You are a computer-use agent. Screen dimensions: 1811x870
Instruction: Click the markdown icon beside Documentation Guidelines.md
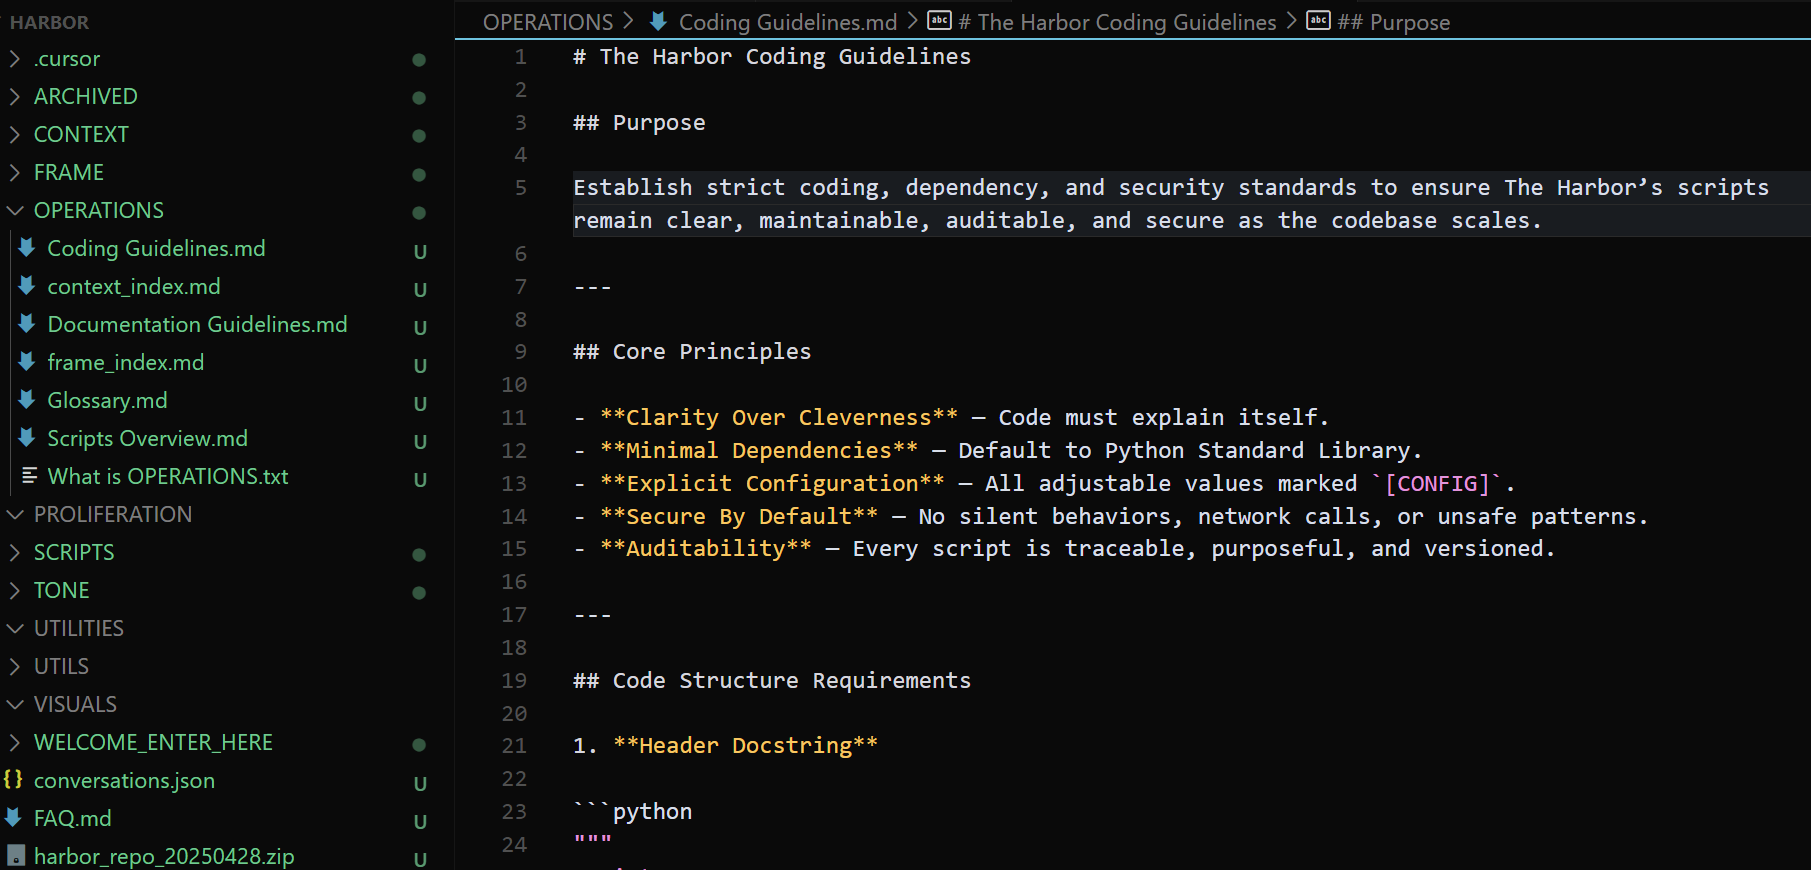28,324
